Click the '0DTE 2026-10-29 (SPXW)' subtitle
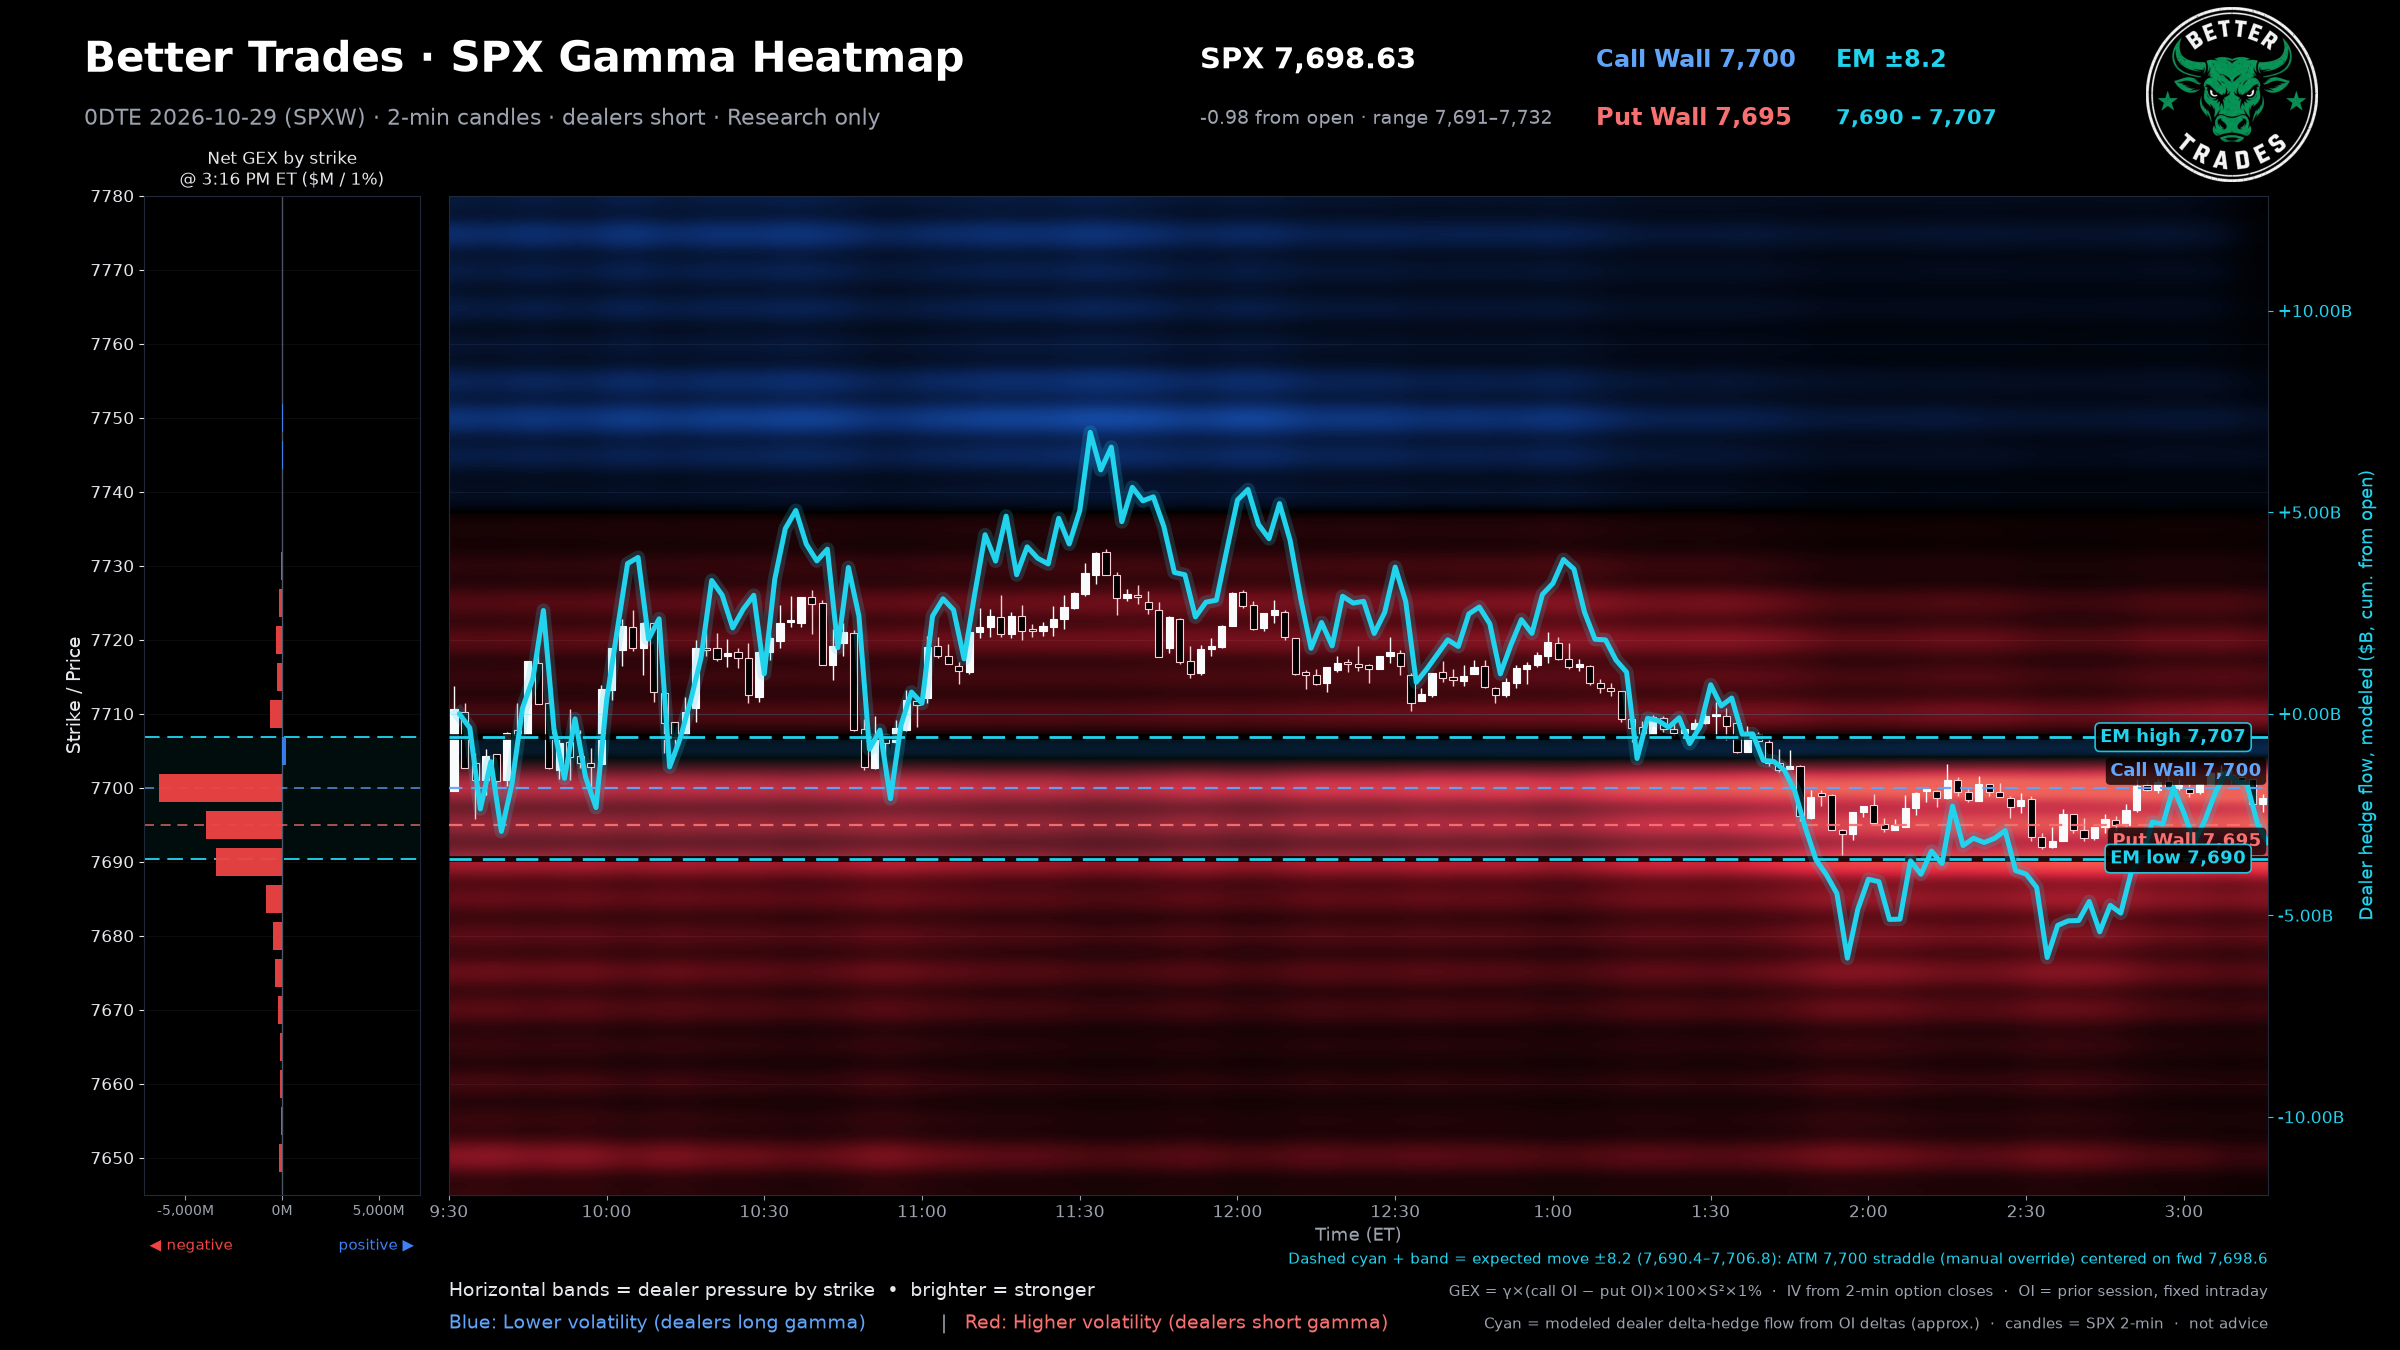 click(225, 117)
